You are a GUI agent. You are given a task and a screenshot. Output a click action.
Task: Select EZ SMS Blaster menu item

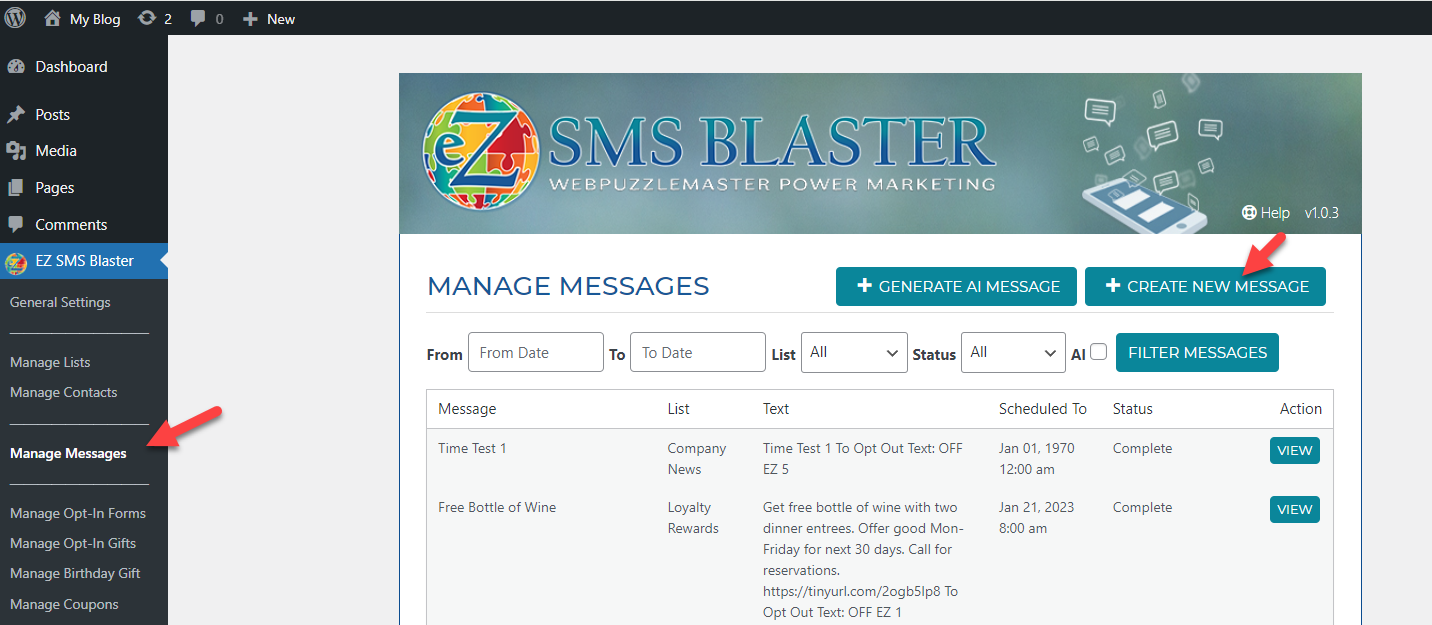pyautogui.click(x=84, y=261)
